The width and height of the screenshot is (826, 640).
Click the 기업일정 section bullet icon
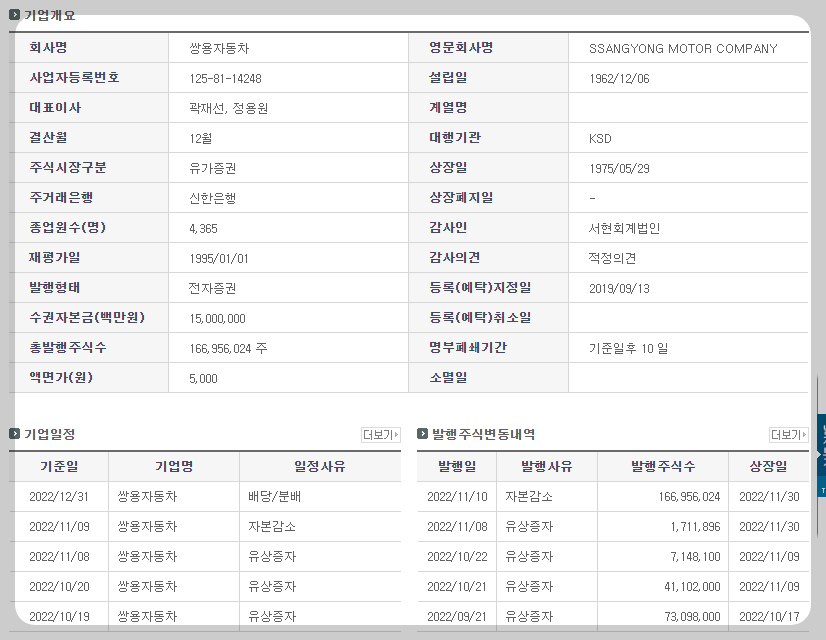[15, 434]
